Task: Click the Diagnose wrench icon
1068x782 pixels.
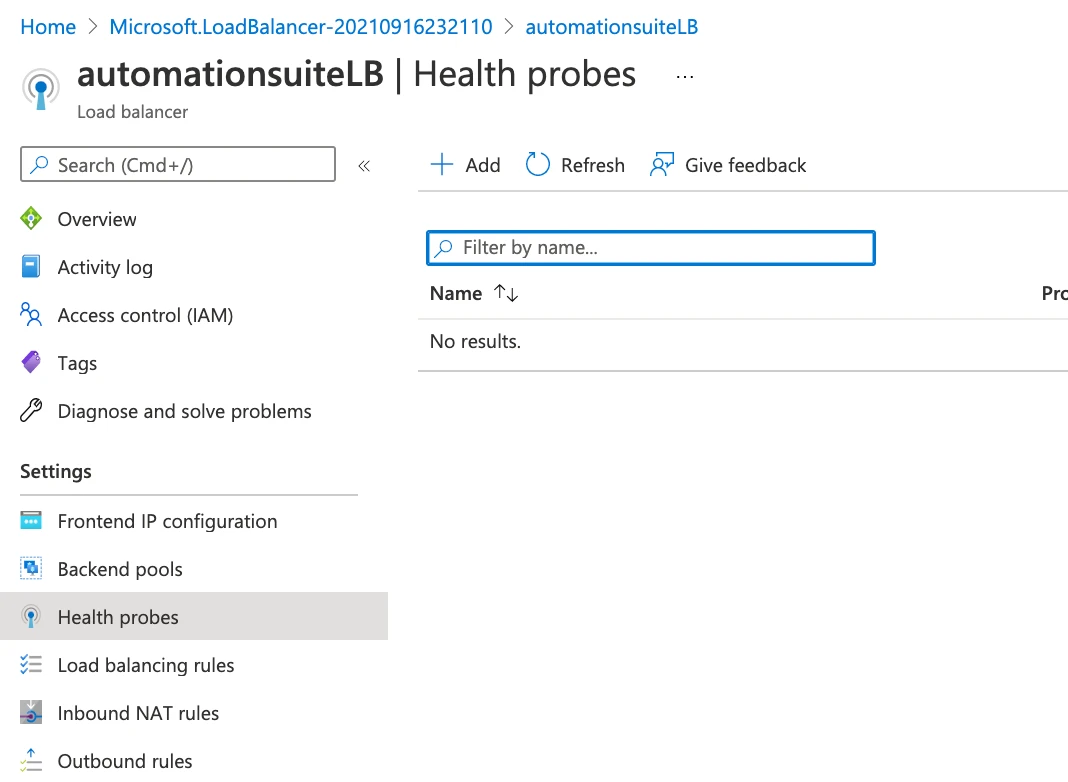Action: pos(31,411)
